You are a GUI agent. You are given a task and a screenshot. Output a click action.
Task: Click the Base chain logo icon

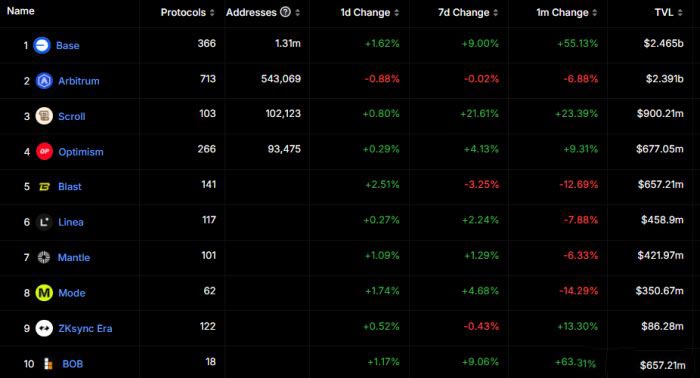tap(42, 45)
